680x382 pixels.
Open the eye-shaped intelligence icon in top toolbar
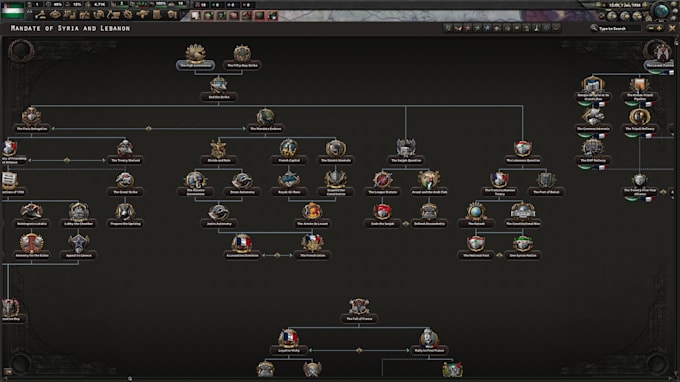click(x=55, y=15)
